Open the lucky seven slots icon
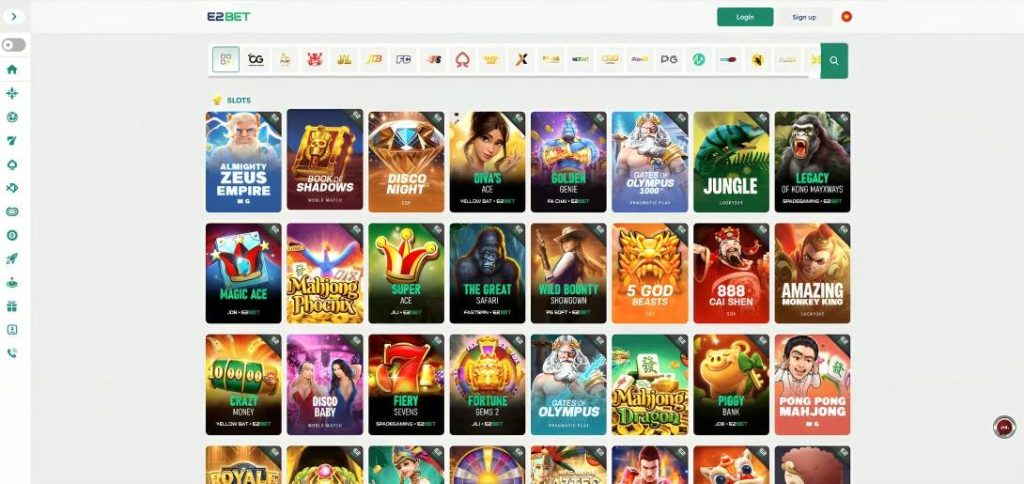Screen dimensions: 1024x484 point(12,140)
